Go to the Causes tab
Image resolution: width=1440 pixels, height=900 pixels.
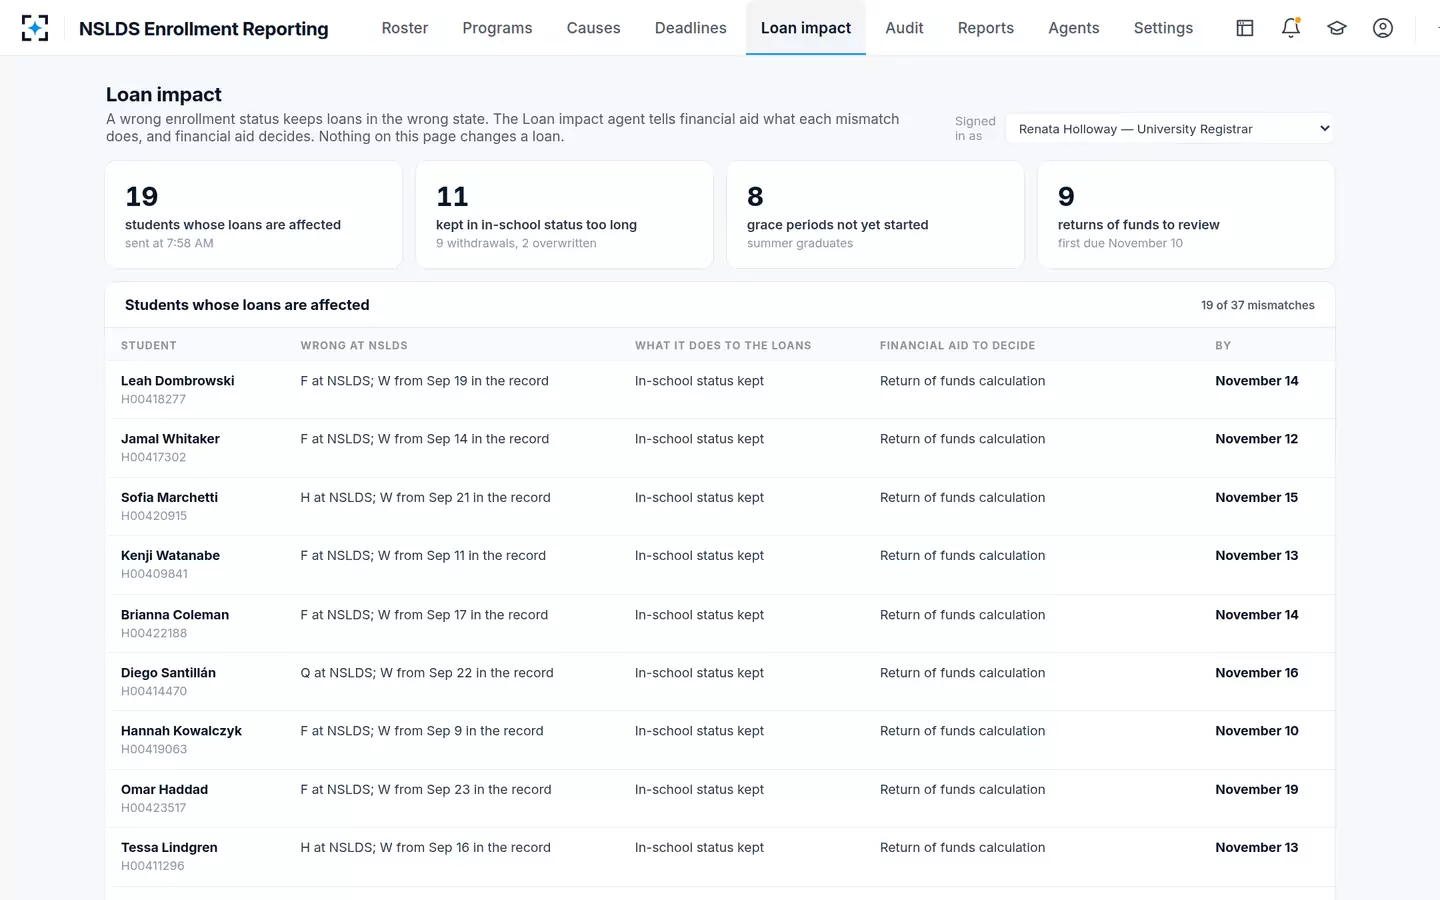coord(593,28)
